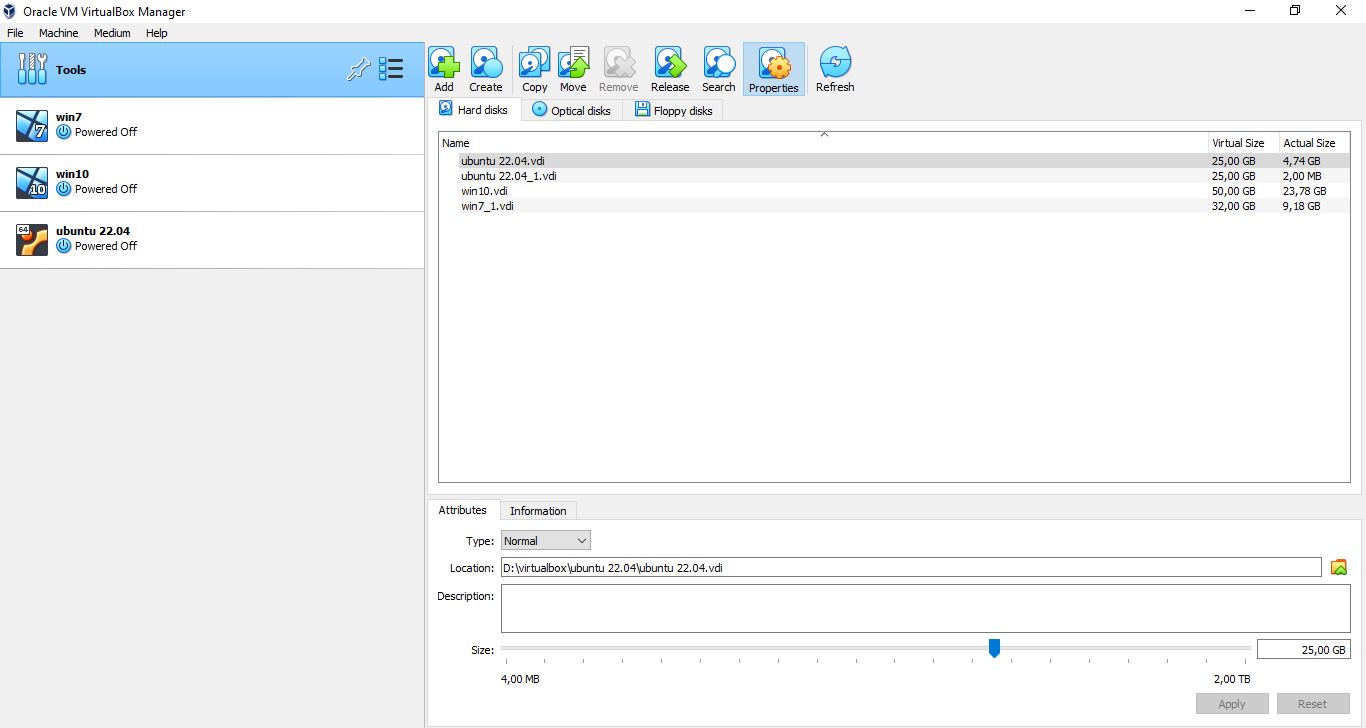Viewport: 1366px width, 728px height.
Task: Click the disk Size slider handle
Action: click(x=994, y=649)
